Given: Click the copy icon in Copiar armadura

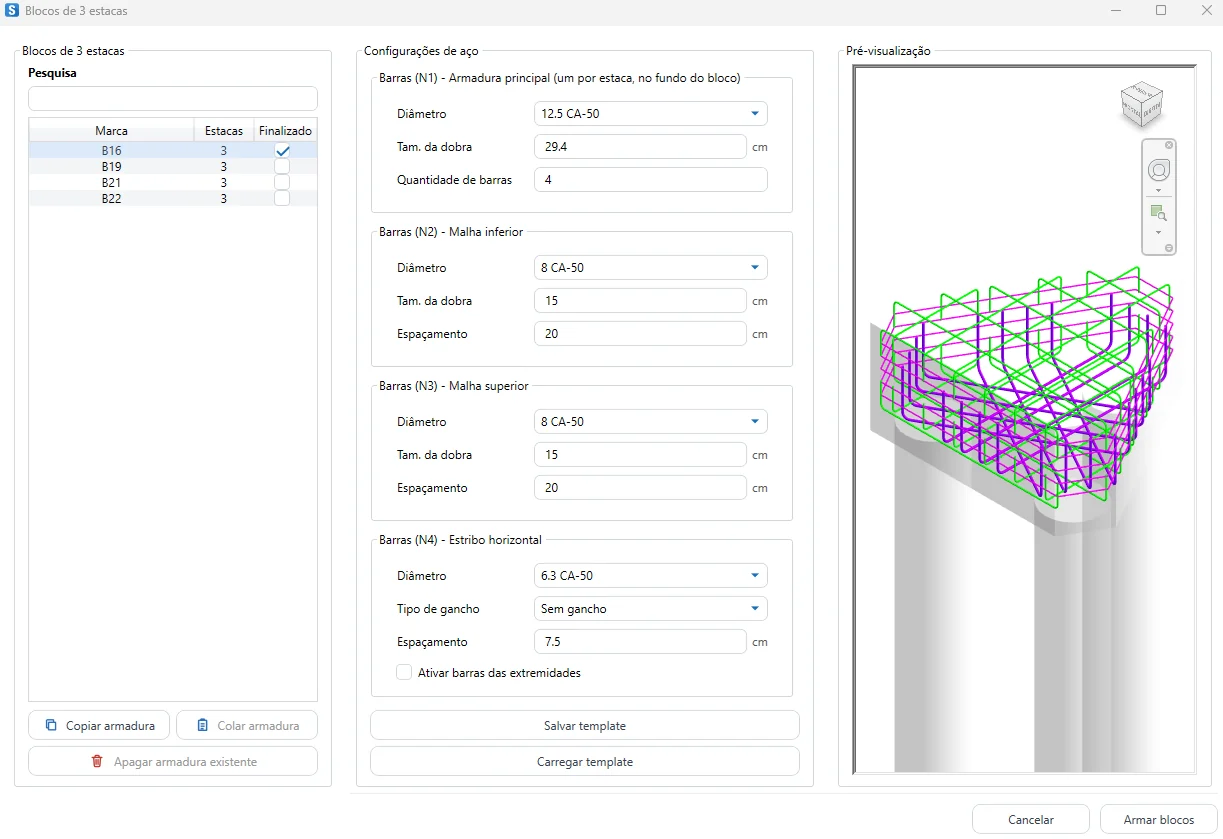Looking at the screenshot, I should coord(51,725).
